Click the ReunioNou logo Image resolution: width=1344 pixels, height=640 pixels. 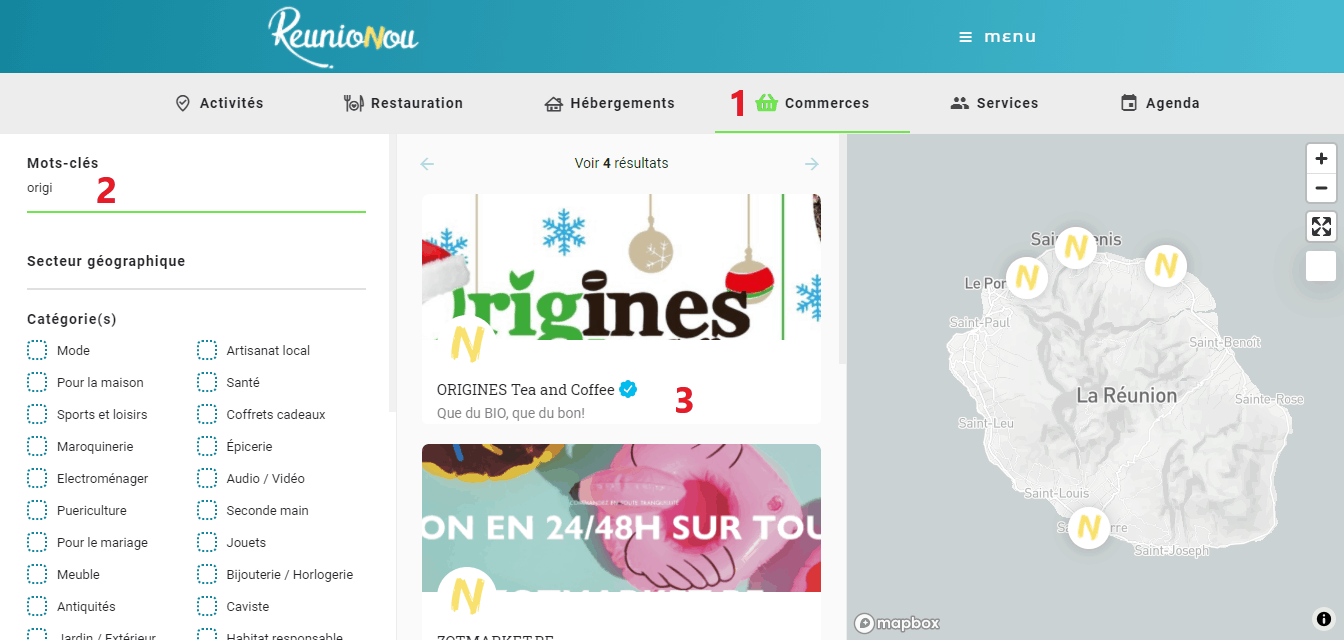coord(343,38)
